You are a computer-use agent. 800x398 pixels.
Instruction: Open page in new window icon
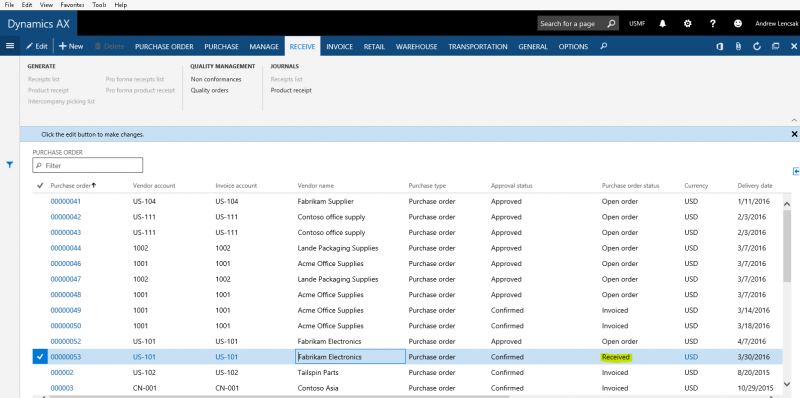pos(776,46)
